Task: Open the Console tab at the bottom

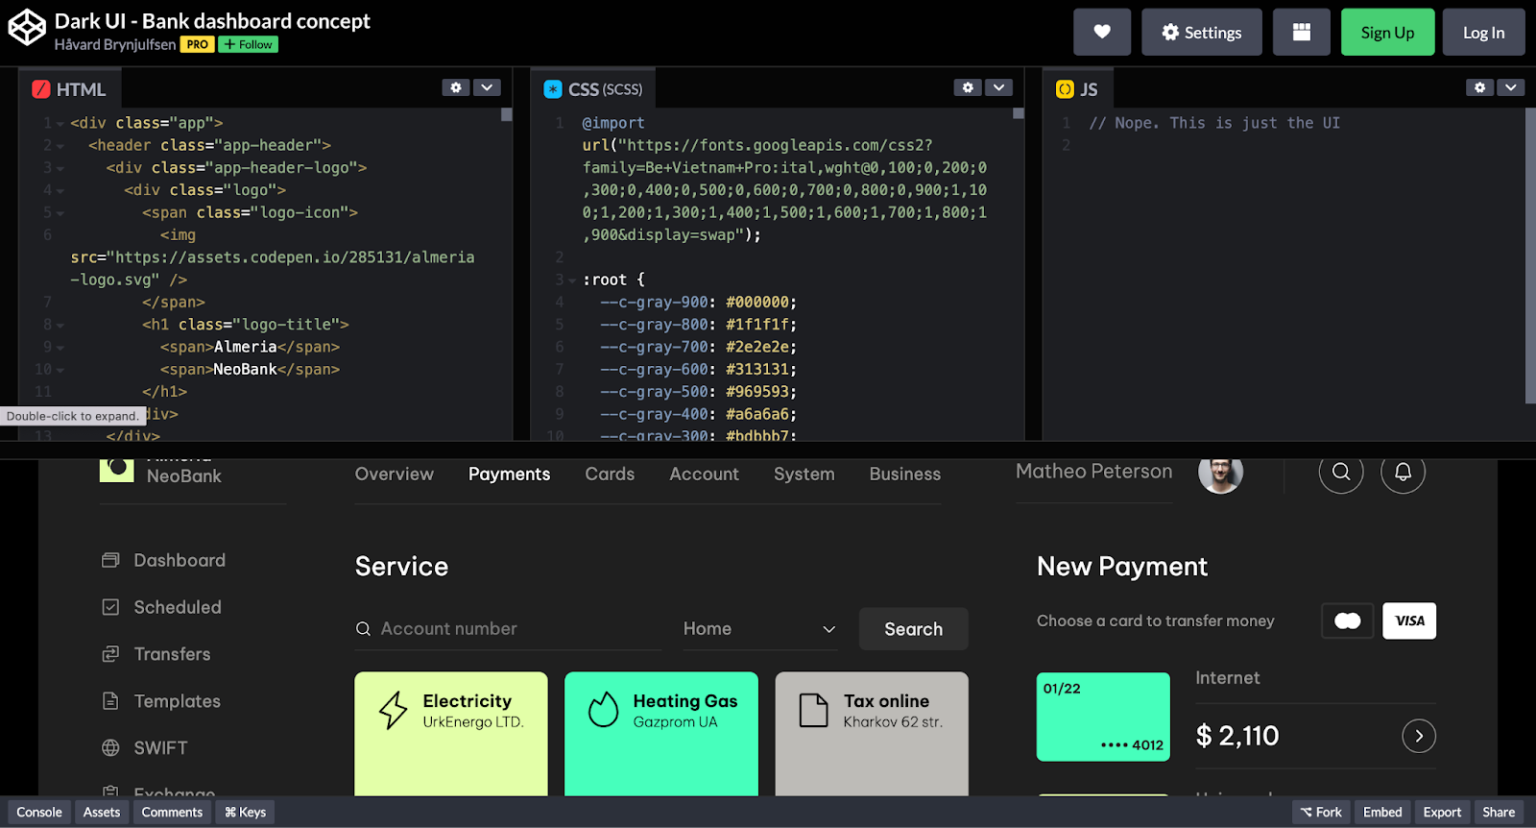Action: [38, 812]
